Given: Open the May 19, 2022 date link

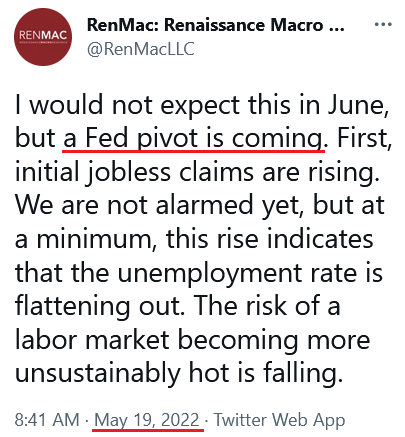Looking at the screenshot, I should (147, 420).
